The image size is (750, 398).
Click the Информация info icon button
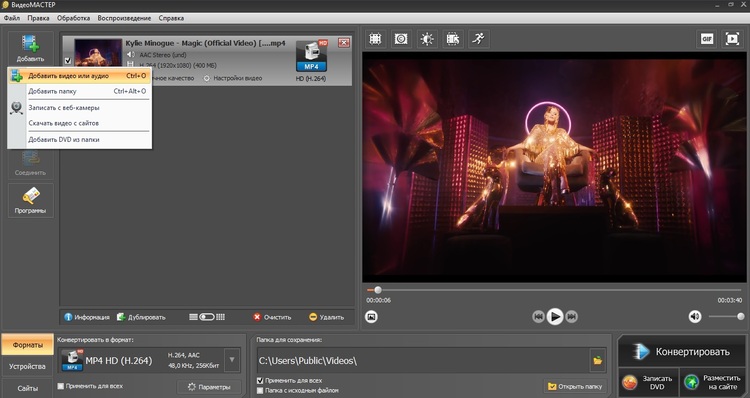tap(87, 317)
